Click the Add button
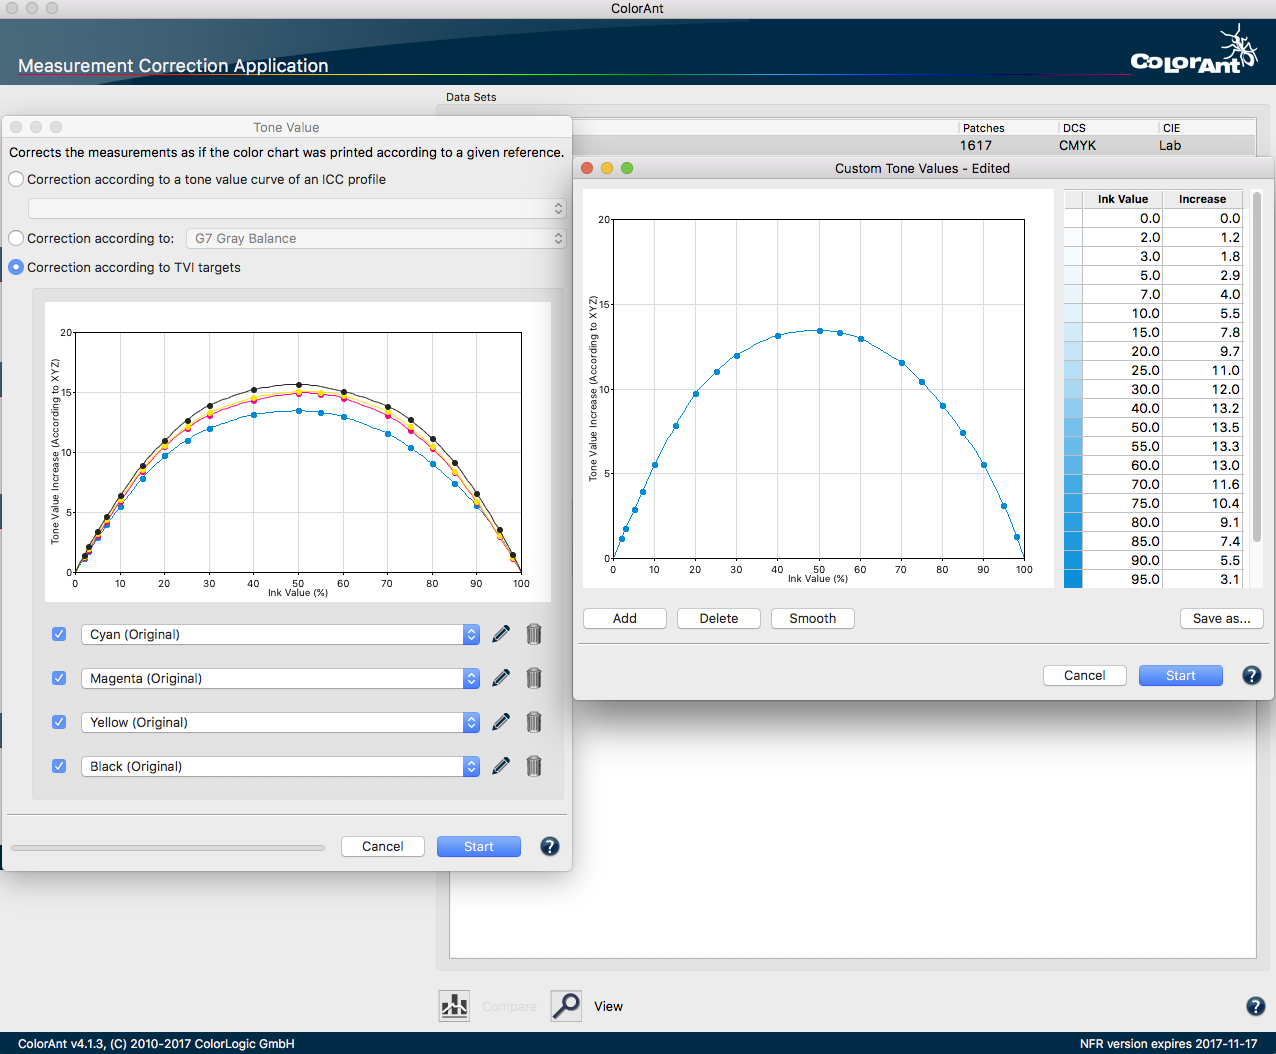1276x1054 pixels. coord(625,618)
